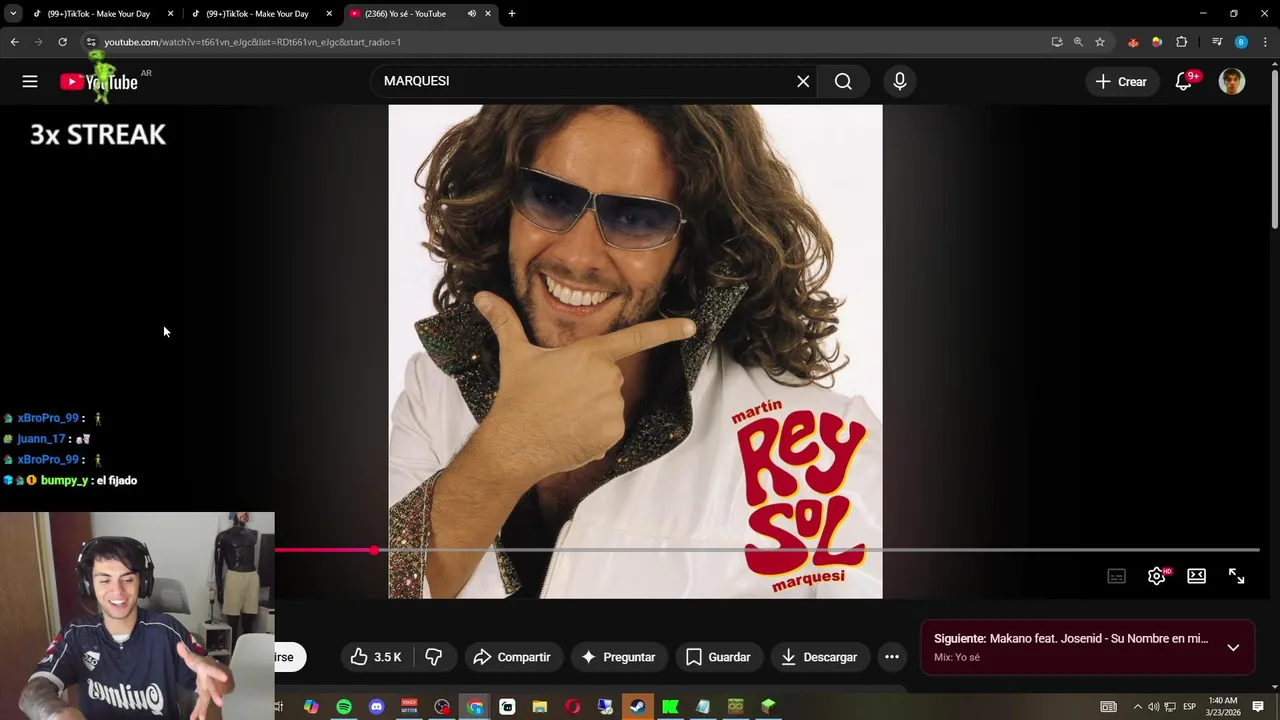Screen dimensions: 1280x720
Task: Open the more actions three-dot menu
Action: pos(892,657)
